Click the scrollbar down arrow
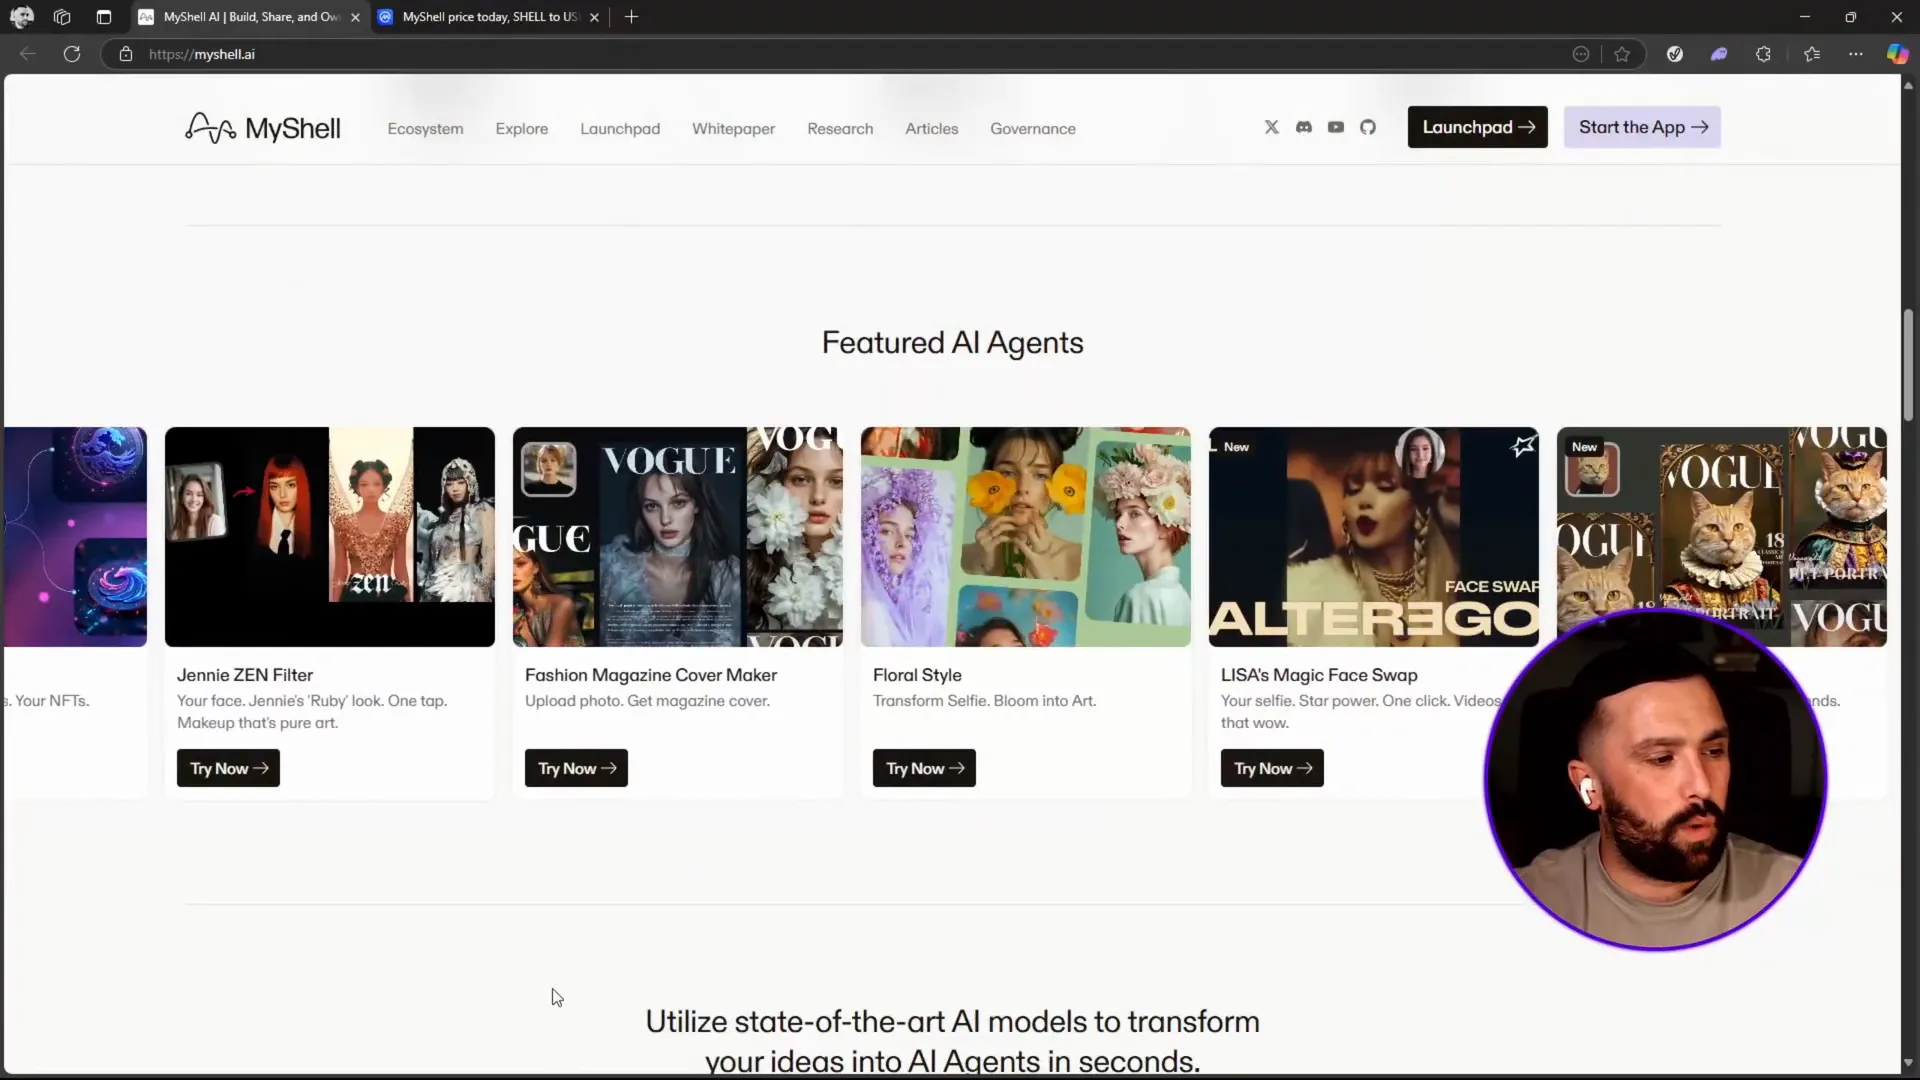This screenshot has height=1080, width=1920. coord(1908,1063)
